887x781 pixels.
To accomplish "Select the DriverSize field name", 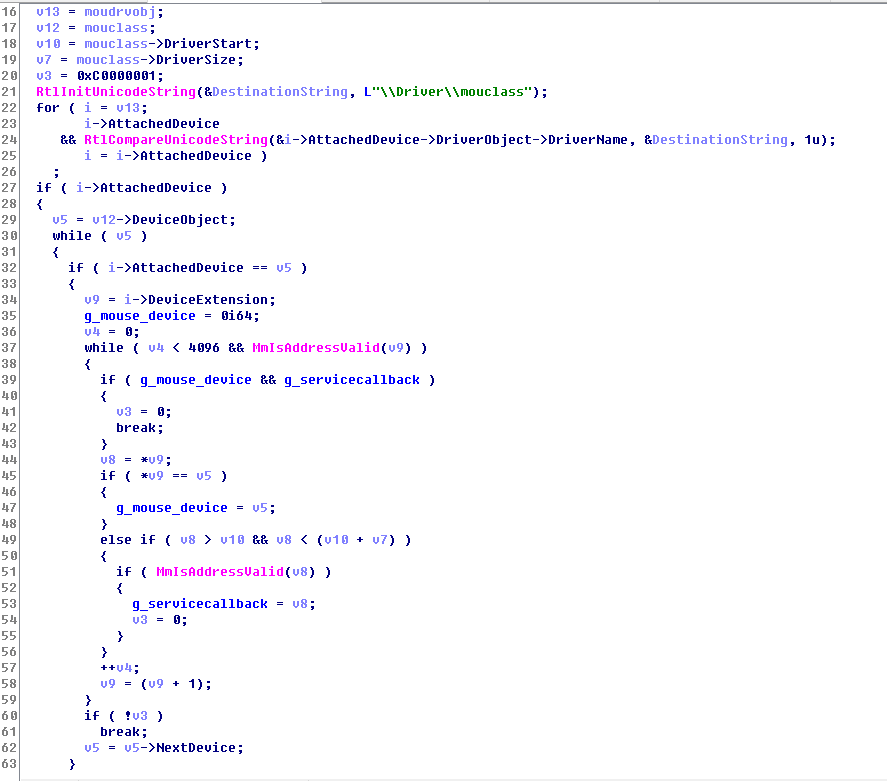I will point(196,60).
